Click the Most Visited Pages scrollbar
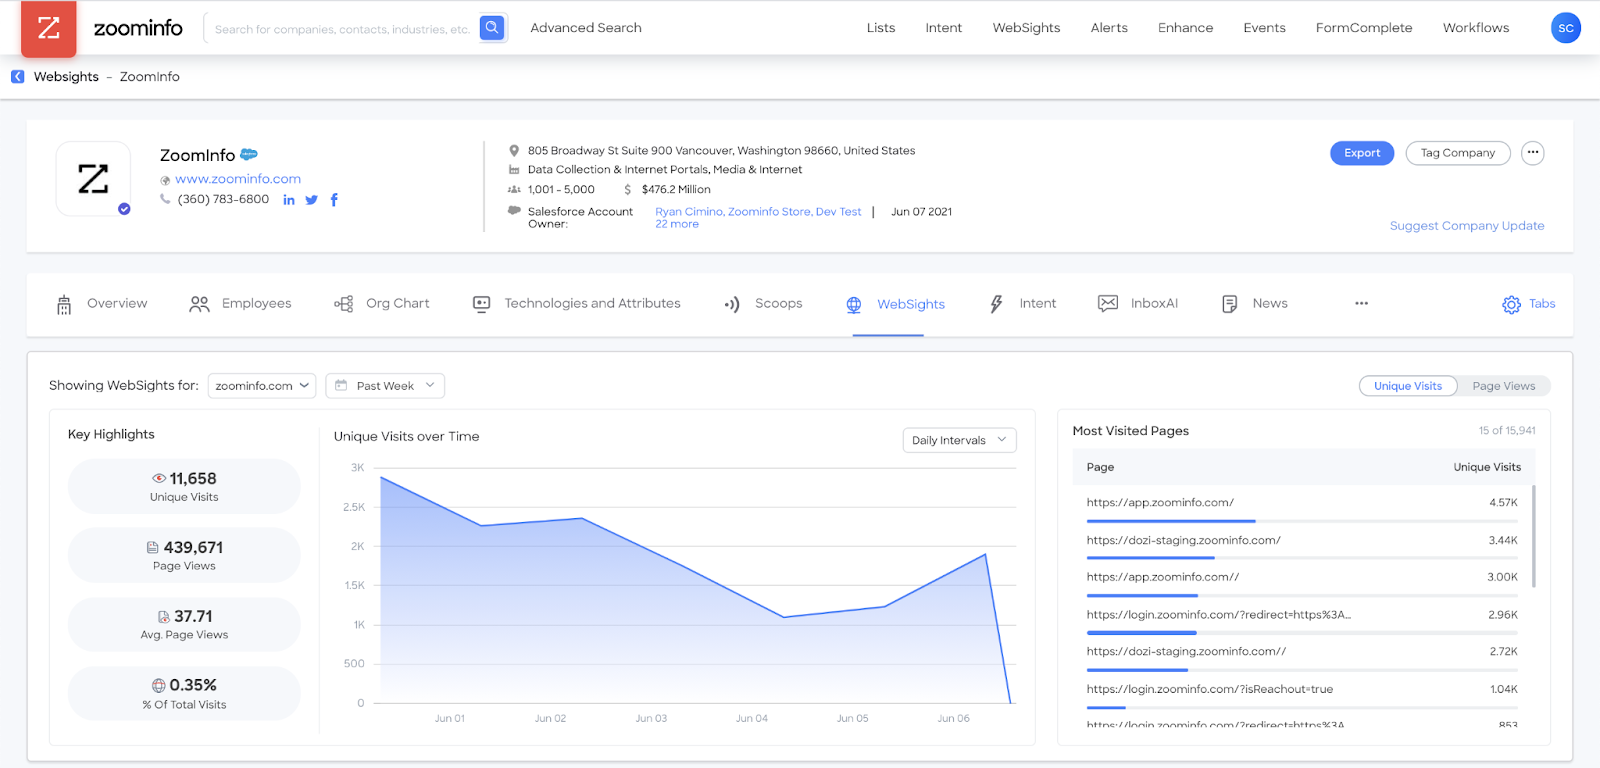This screenshot has width=1600, height=768. 1533,536
